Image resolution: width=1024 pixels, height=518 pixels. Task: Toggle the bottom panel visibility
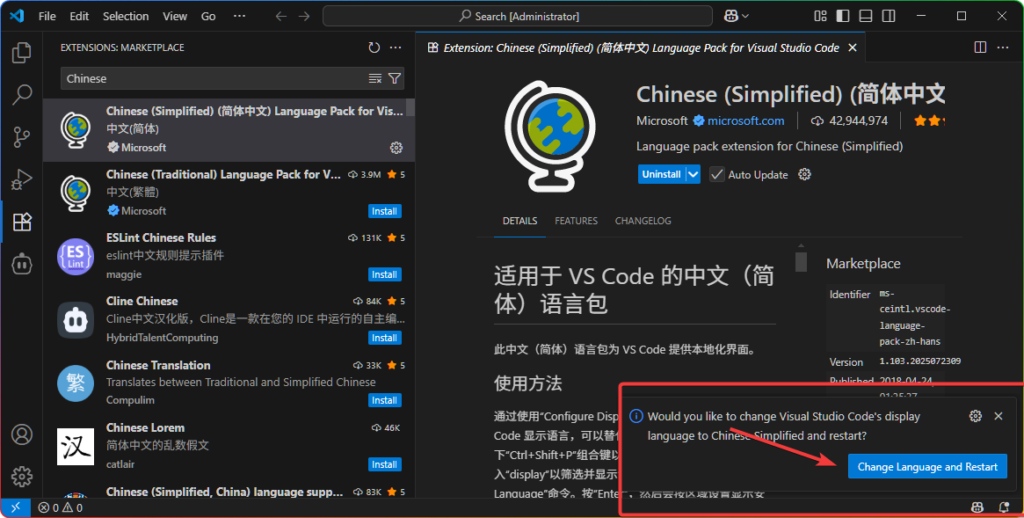[866, 16]
